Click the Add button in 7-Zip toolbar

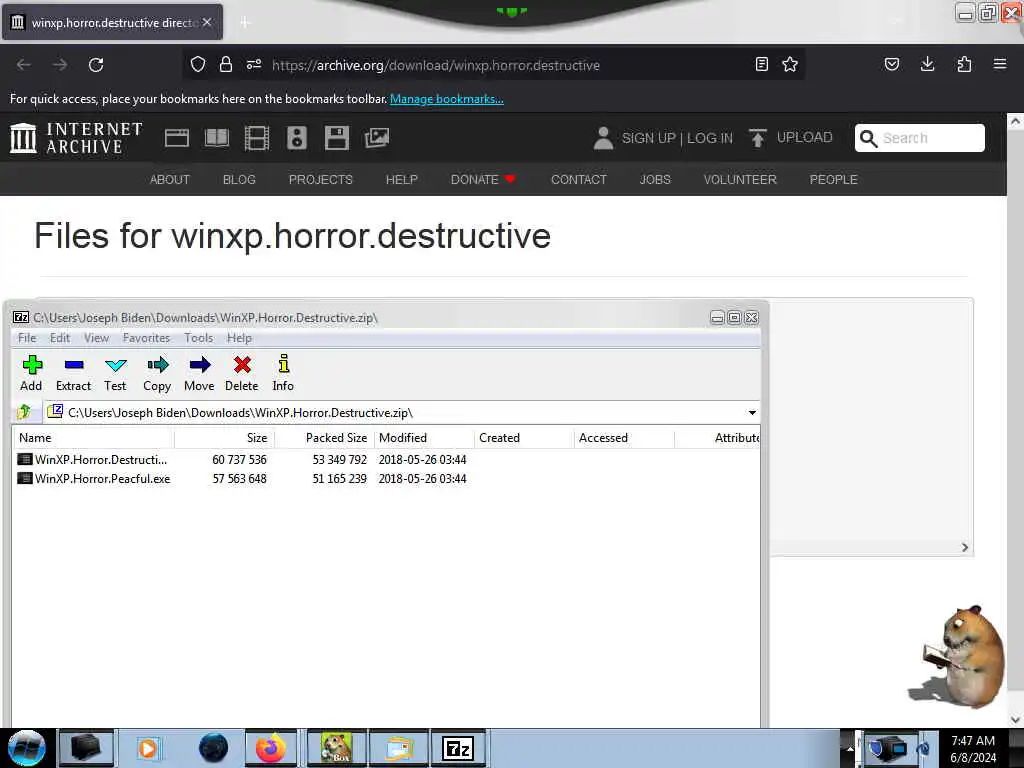[x=31, y=373]
